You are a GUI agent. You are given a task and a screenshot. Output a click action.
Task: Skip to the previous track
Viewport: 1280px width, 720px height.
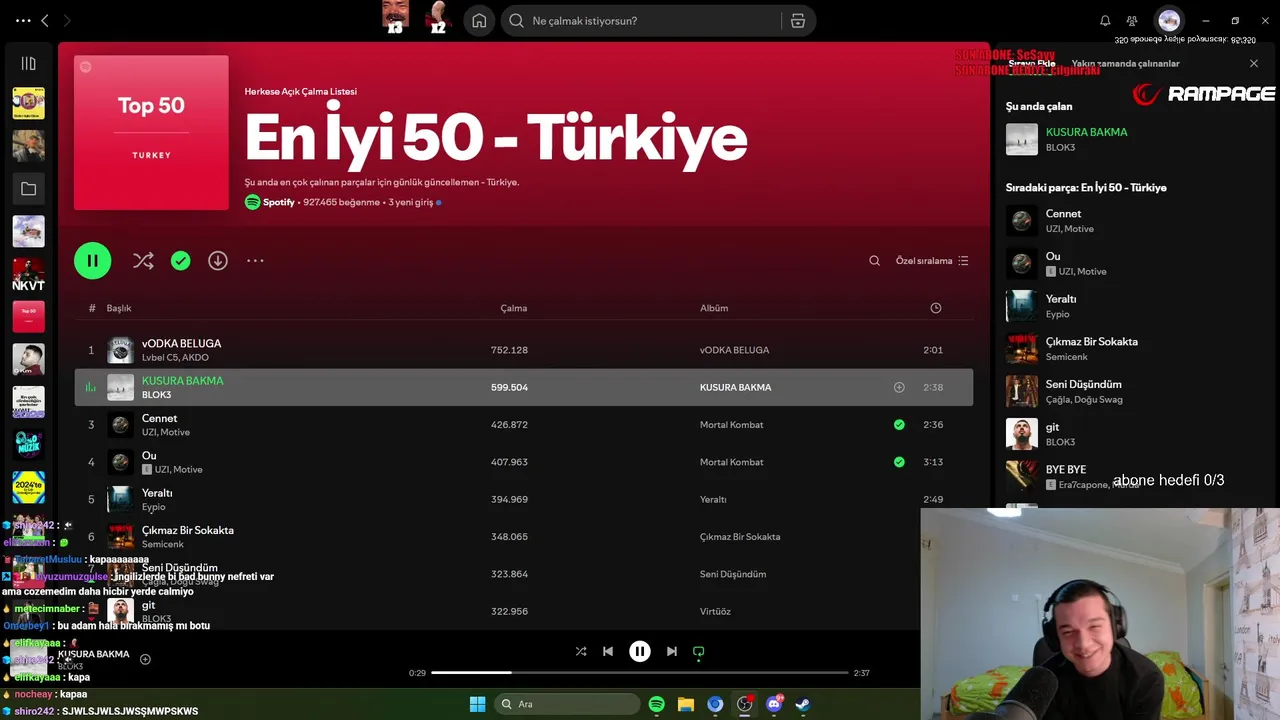[x=608, y=651]
